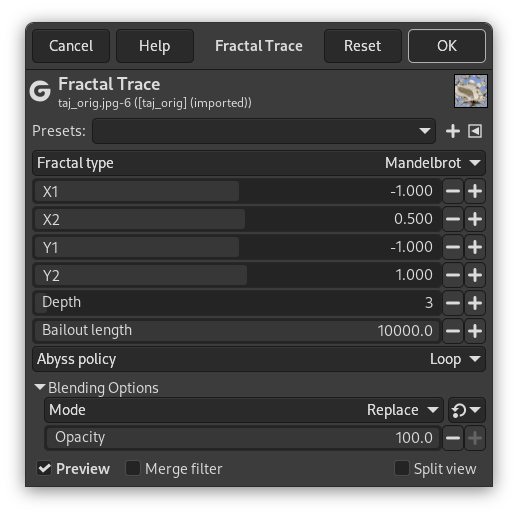Click the Opacity slider

point(243,438)
